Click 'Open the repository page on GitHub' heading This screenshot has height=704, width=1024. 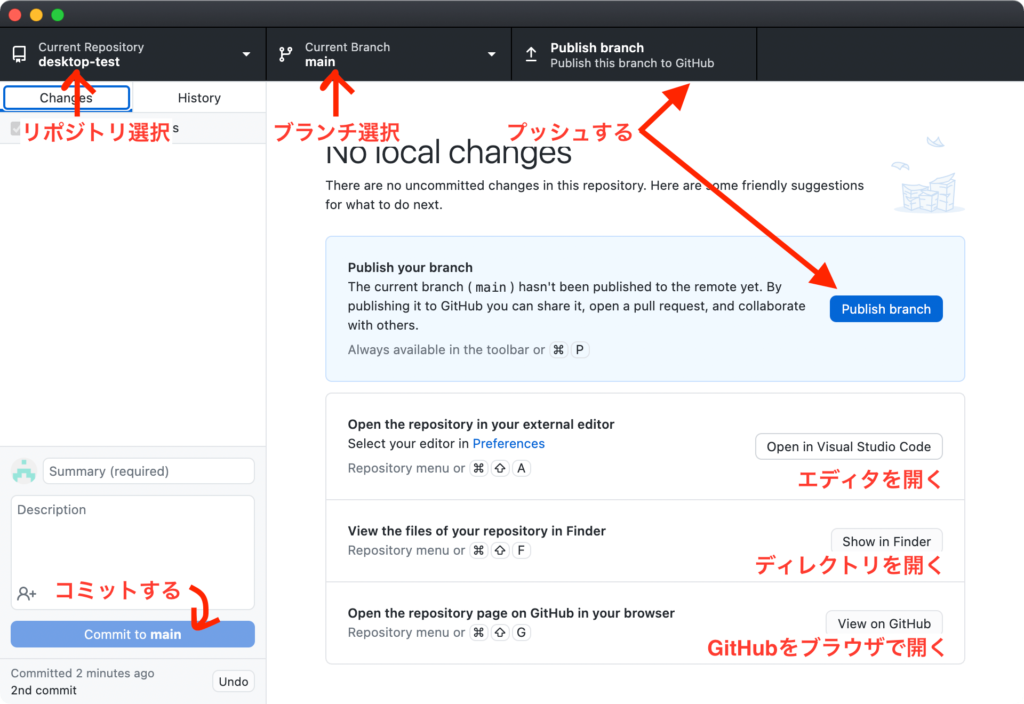(x=511, y=613)
